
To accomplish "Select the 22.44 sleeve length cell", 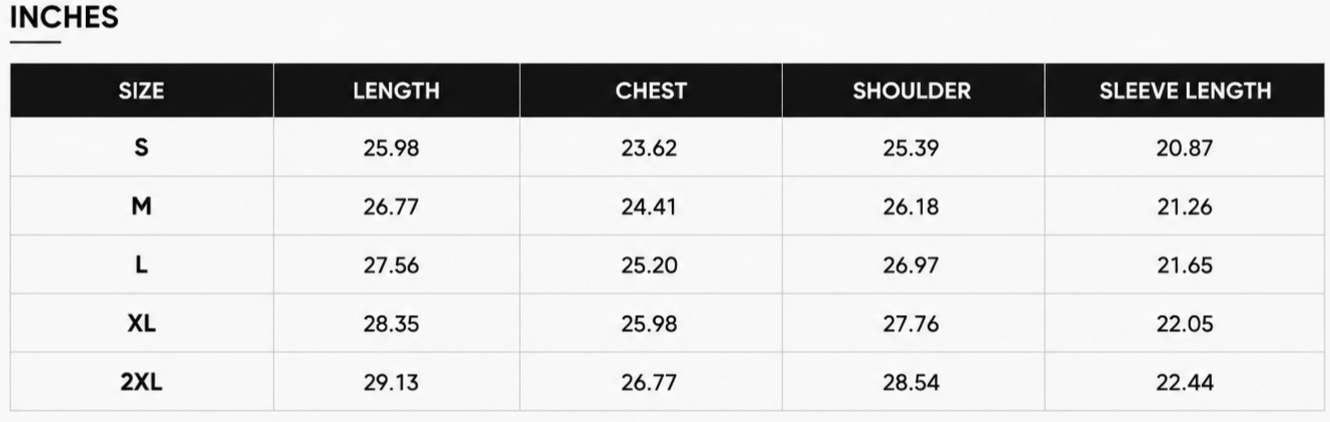I will (1185, 383).
